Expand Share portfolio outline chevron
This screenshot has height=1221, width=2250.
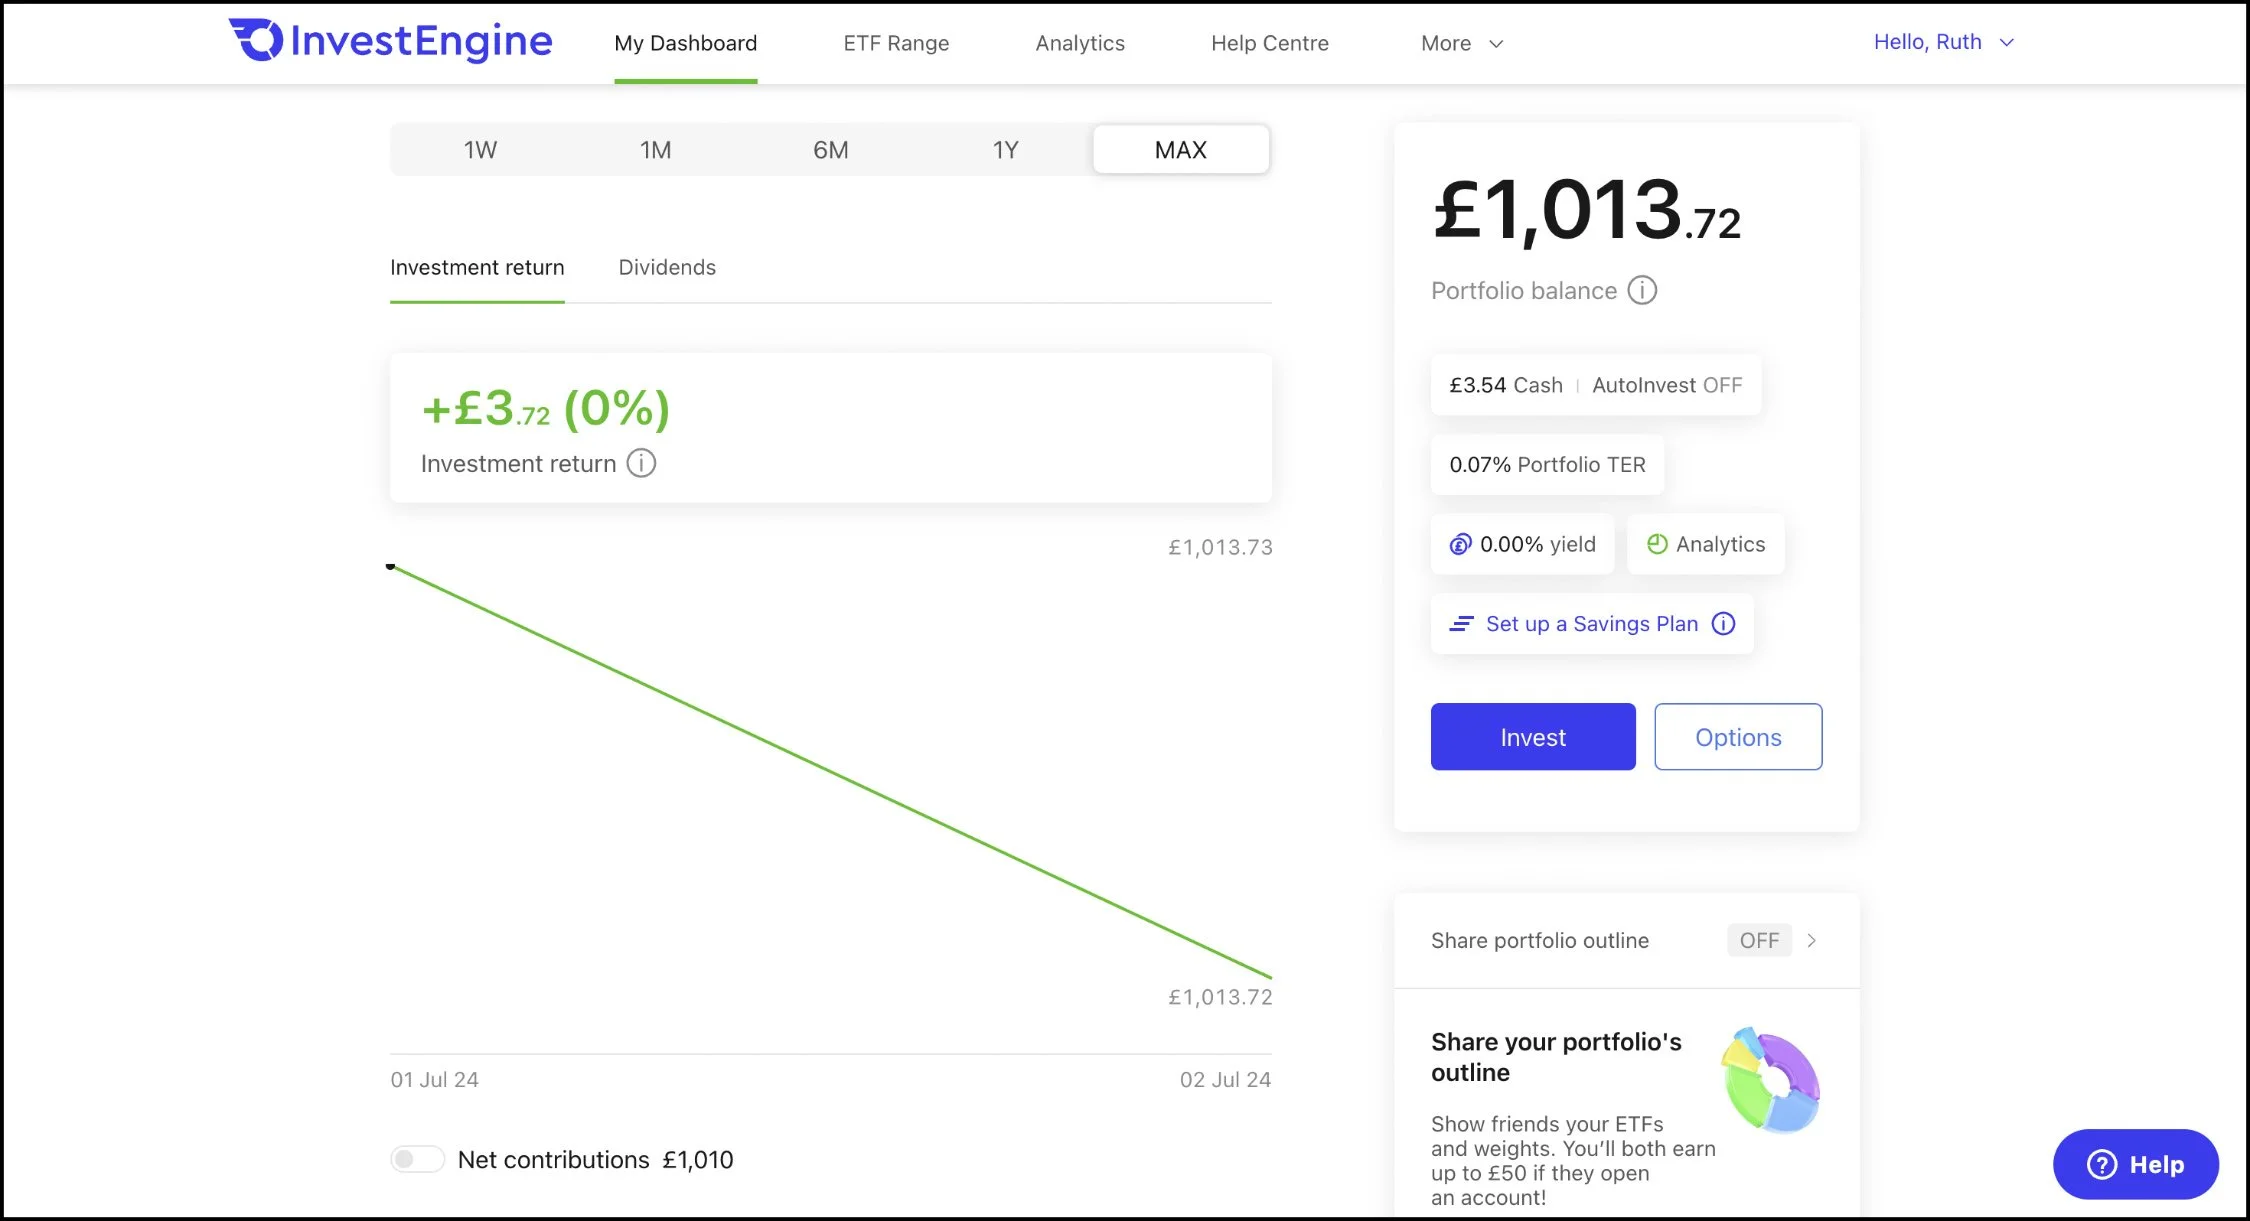pyautogui.click(x=1811, y=941)
